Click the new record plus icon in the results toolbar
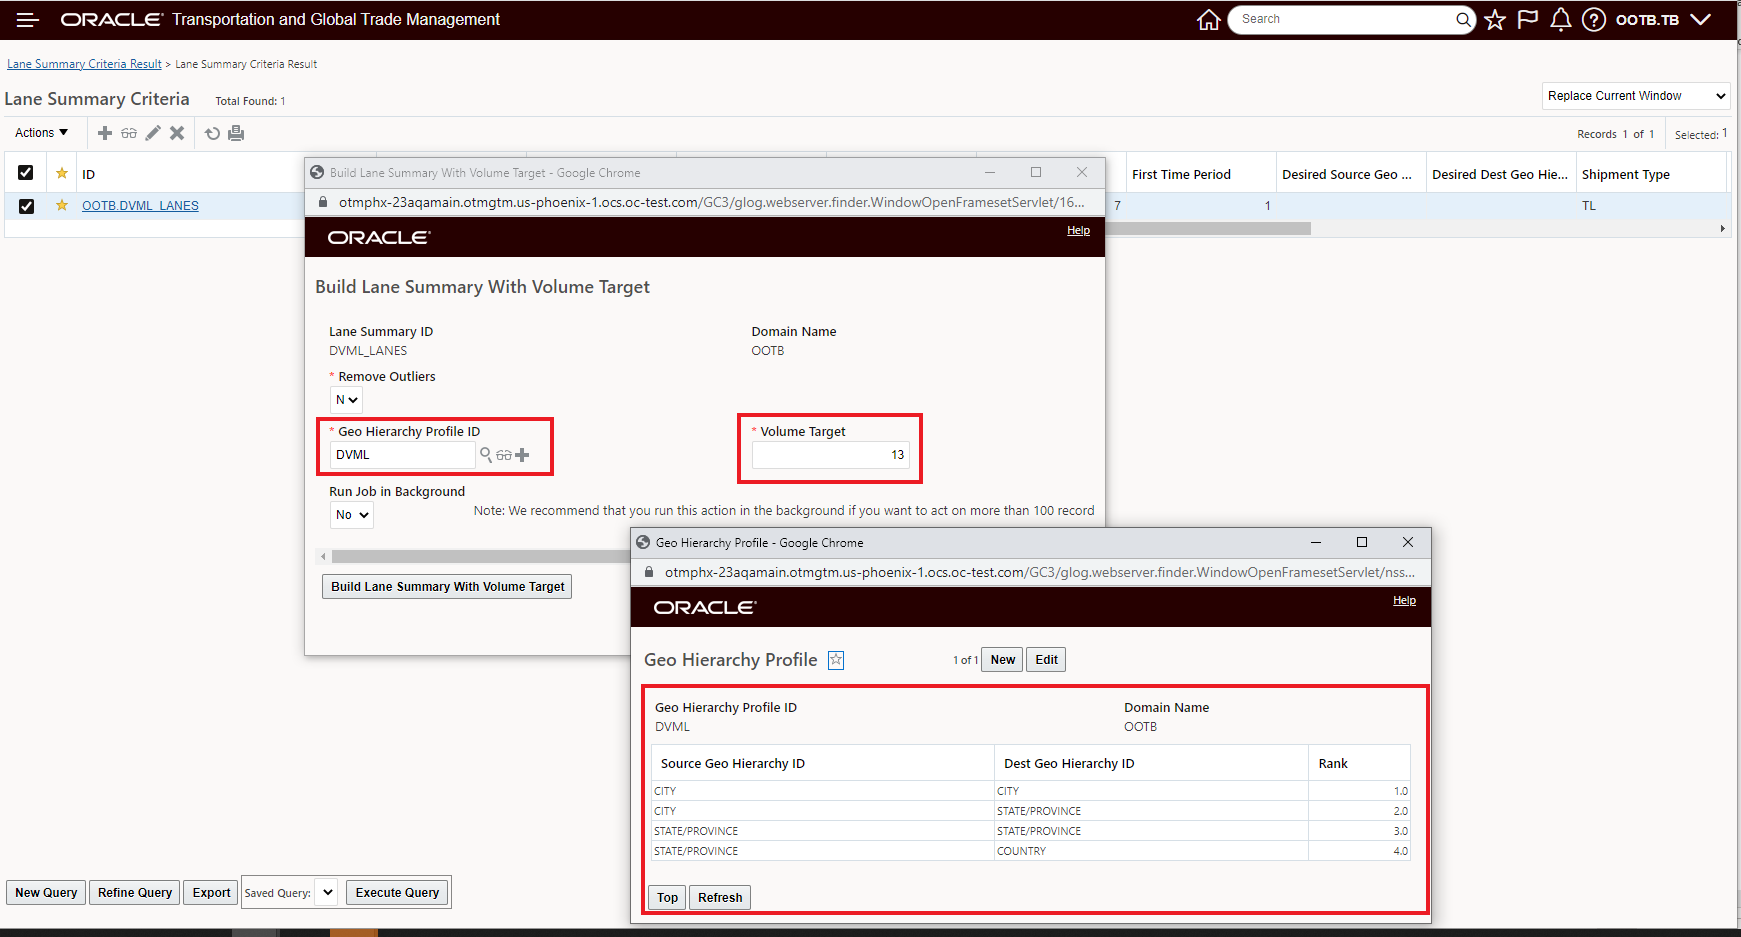Image resolution: width=1741 pixels, height=937 pixels. (105, 133)
